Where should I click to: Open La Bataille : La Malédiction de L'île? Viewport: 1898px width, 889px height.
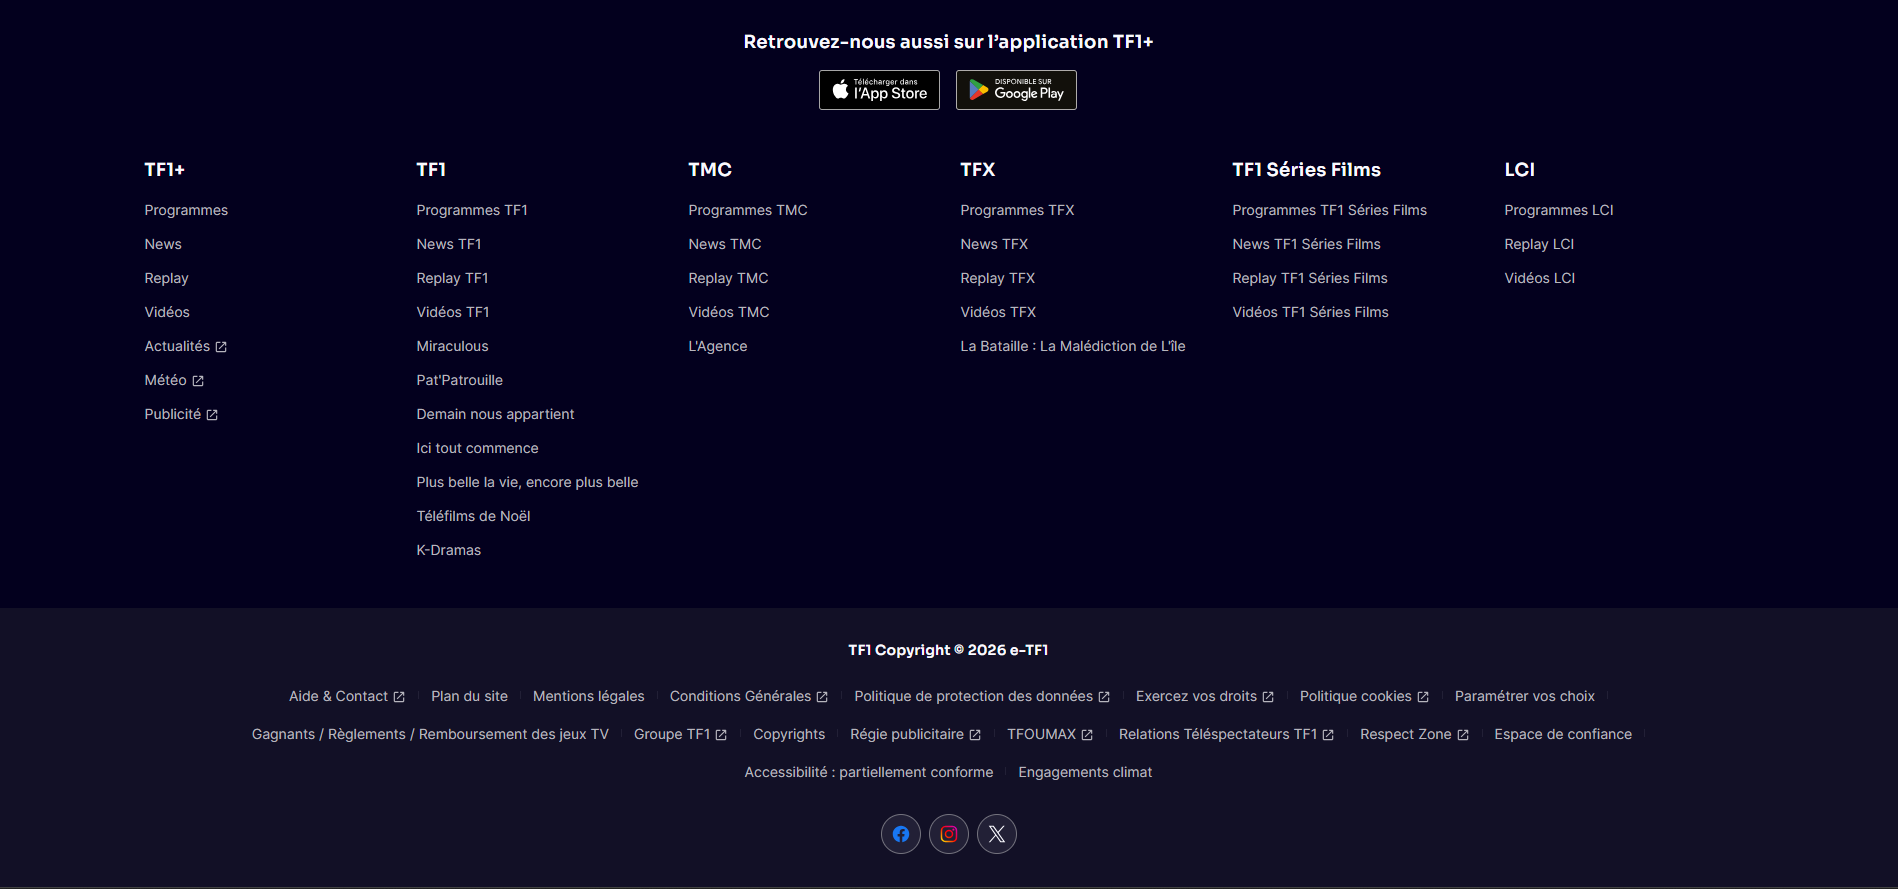[1073, 346]
